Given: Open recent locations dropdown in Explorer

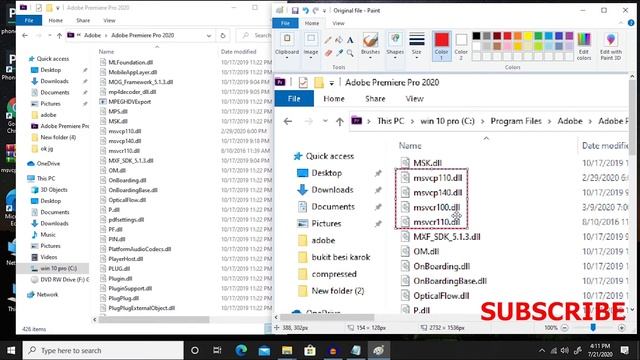Looking at the screenshot, I should coord(49,36).
